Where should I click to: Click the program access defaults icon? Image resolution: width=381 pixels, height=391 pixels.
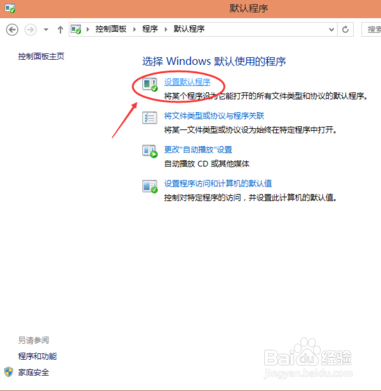coord(150,186)
